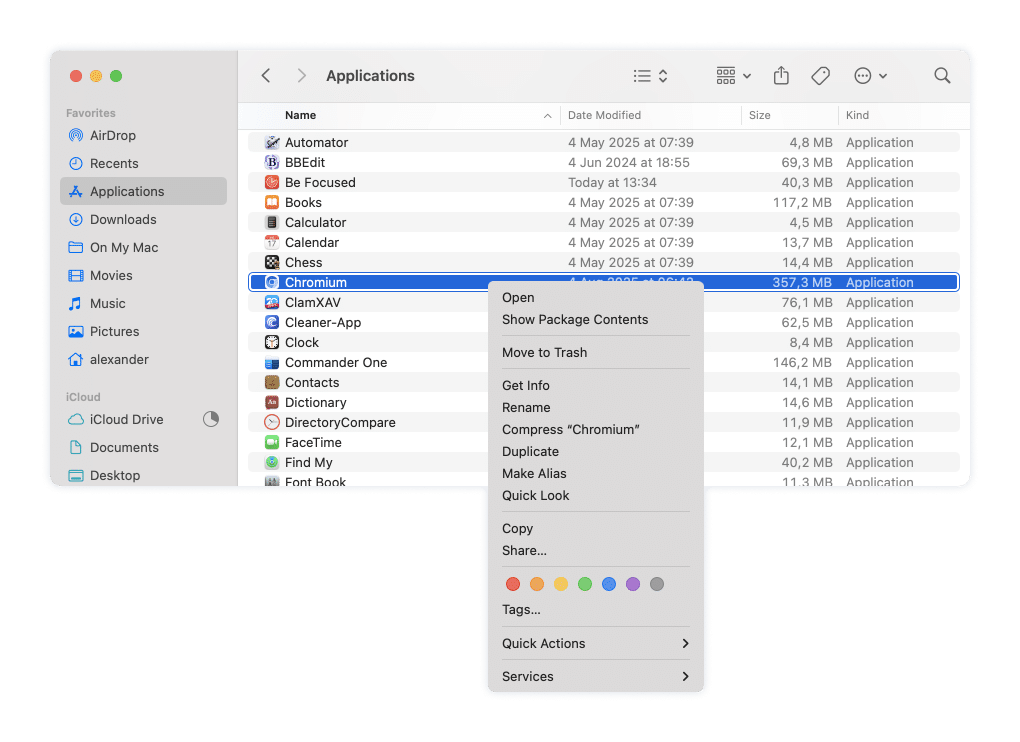Open Pictures in the sidebar
This screenshot has height=742, width=1020.
(x=143, y=331)
